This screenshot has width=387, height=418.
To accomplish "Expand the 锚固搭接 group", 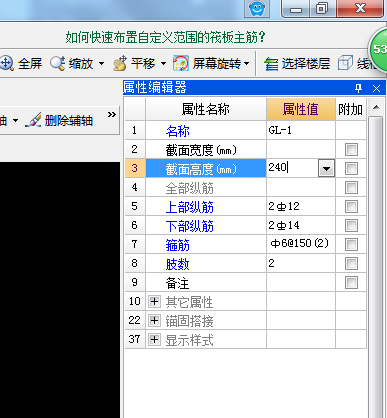I will [x=154, y=320].
